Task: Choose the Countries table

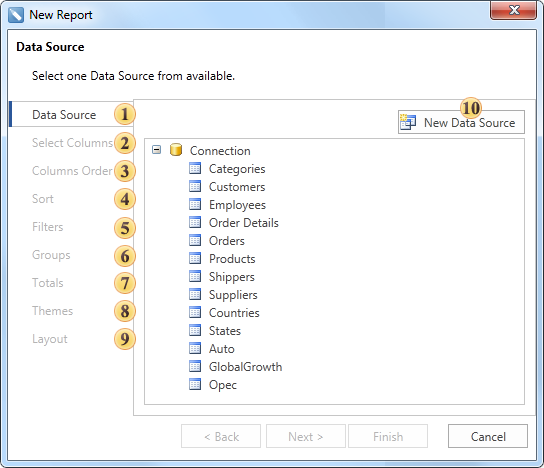Action: 234,313
